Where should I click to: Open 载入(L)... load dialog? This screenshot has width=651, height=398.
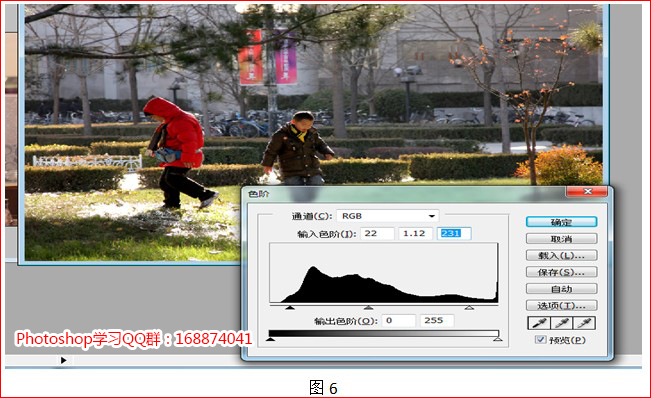(x=561, y=255)
